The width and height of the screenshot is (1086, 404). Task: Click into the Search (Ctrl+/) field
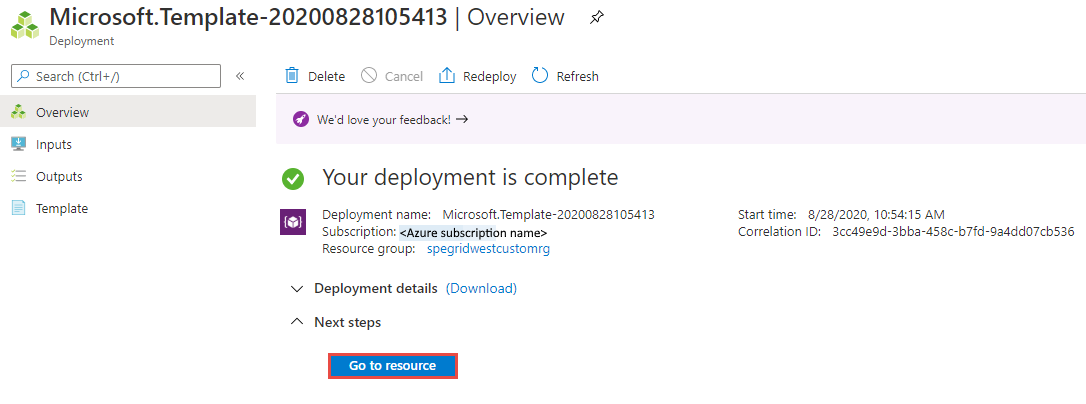[120, 76]
